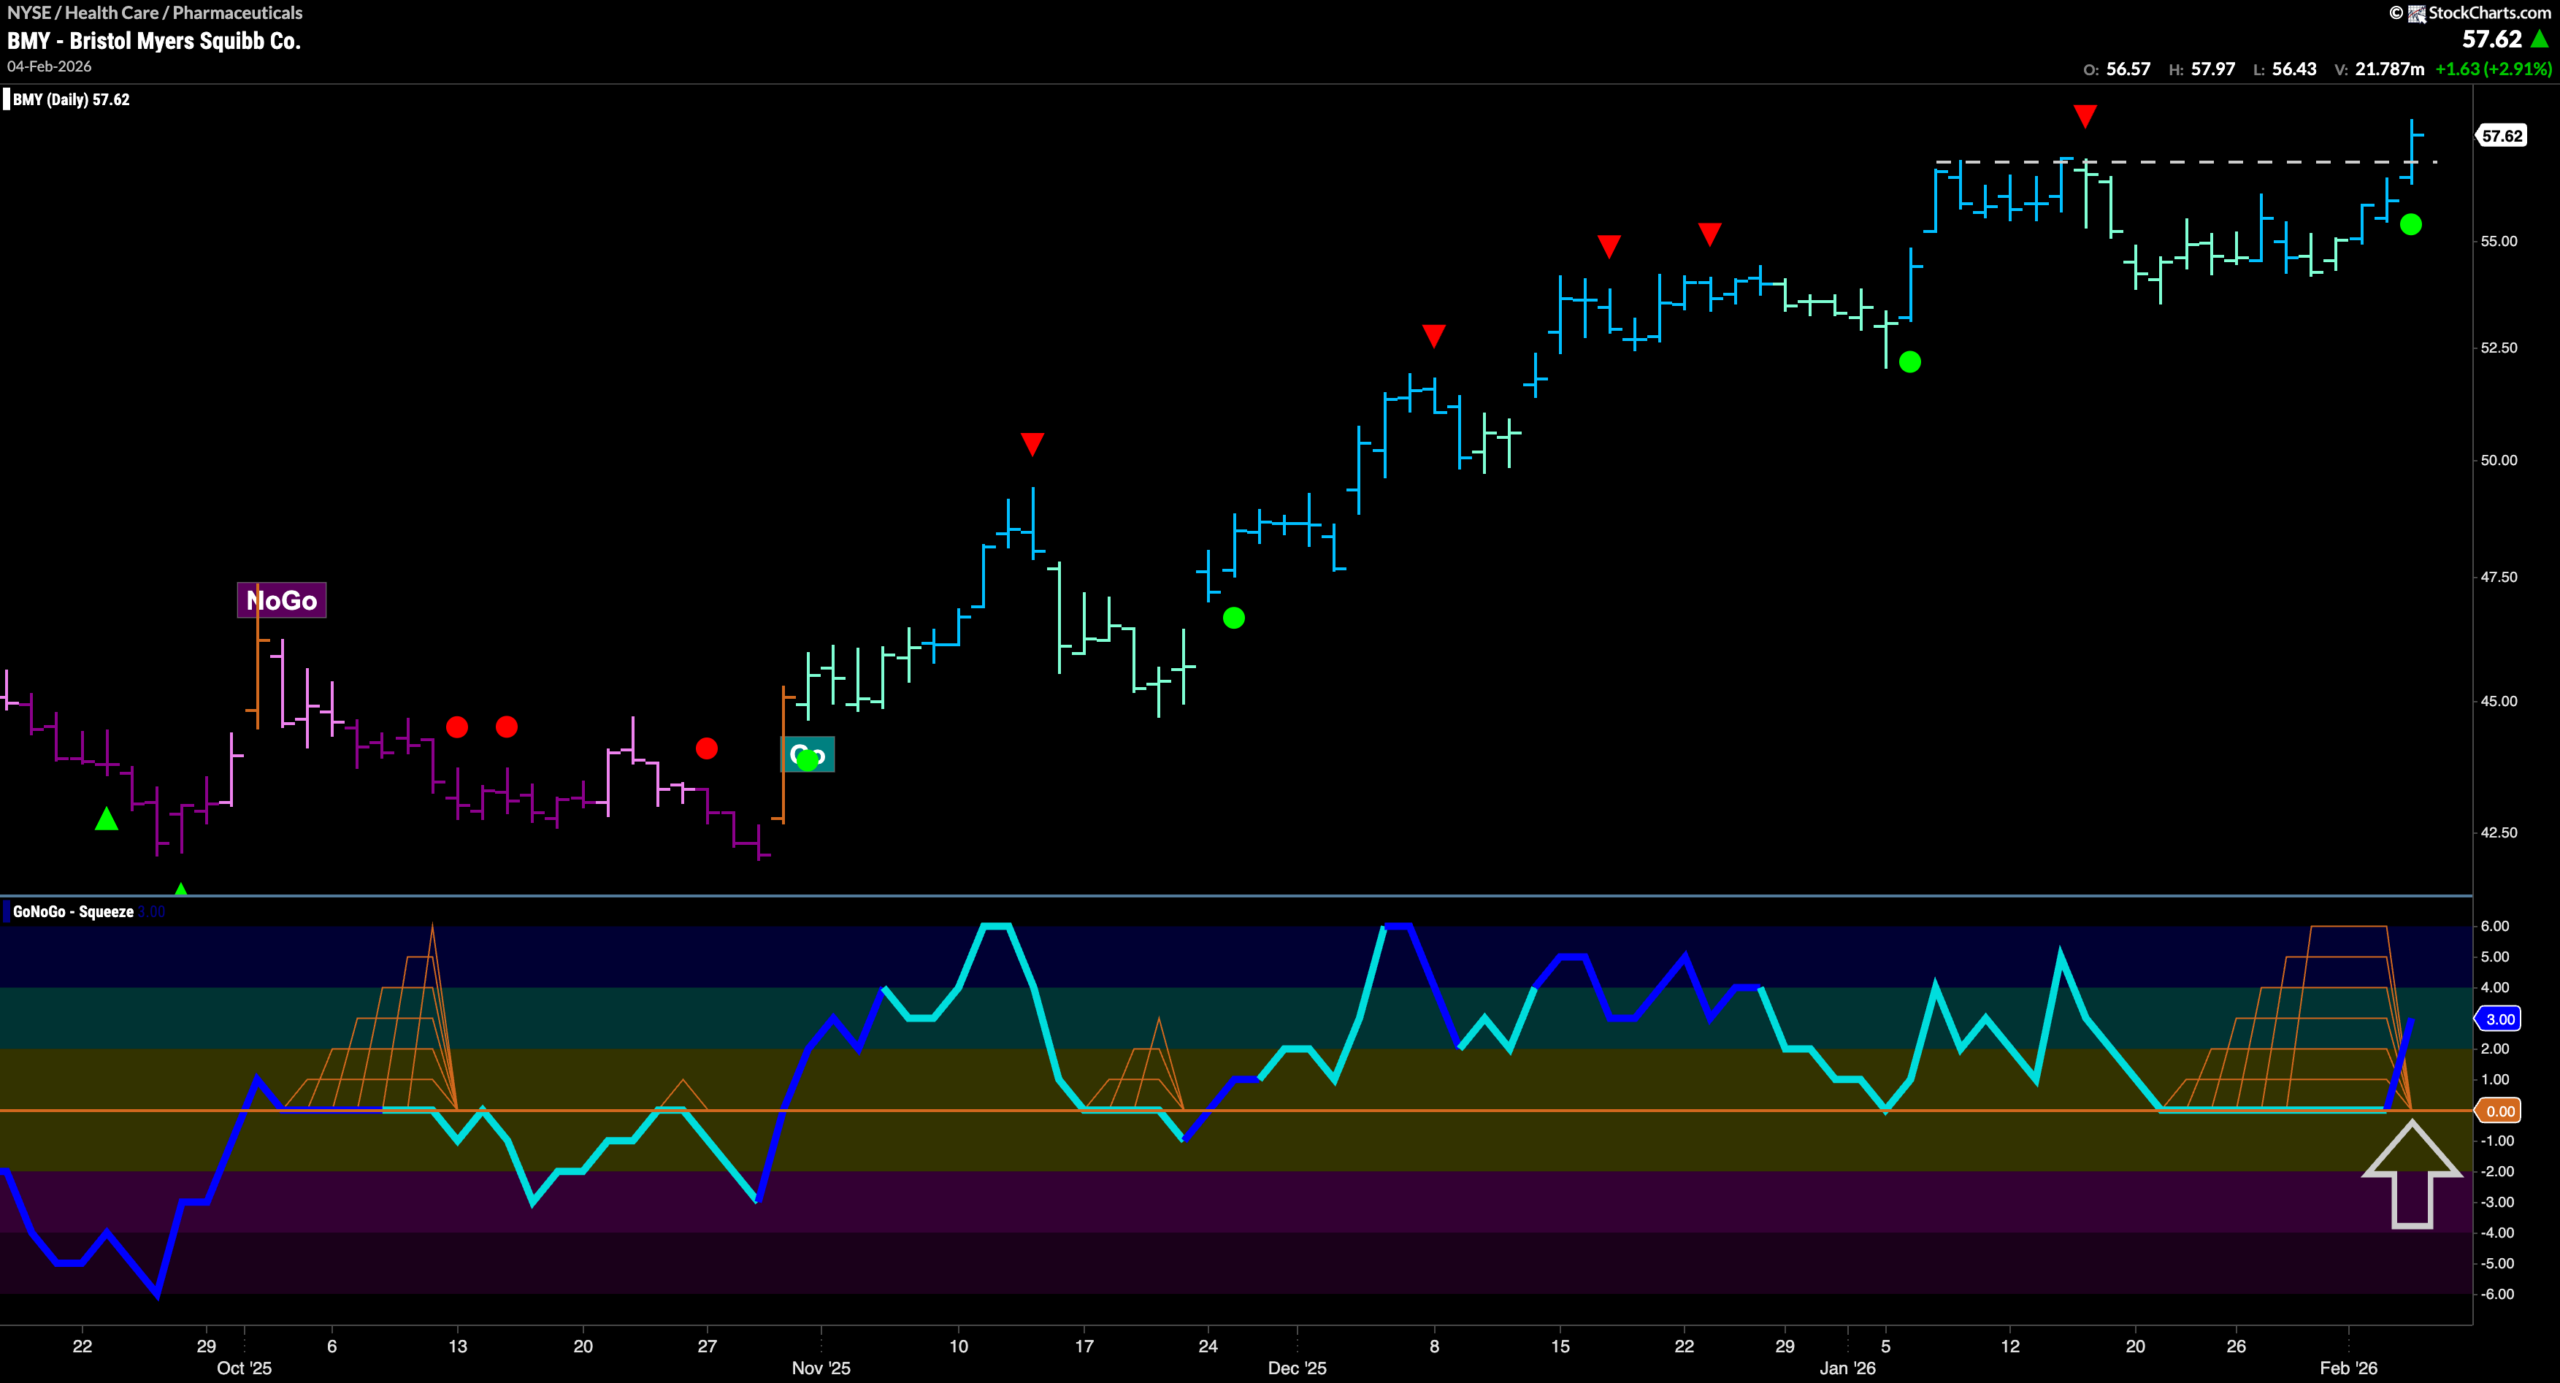Click the blue 3.00 value box on the Squeeze axis

coord(2500,1019)
